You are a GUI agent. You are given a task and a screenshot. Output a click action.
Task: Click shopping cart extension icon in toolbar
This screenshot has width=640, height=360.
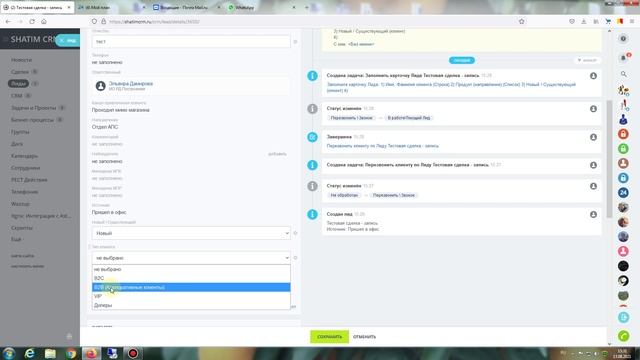pyautogui.click(x=608, y=21)
